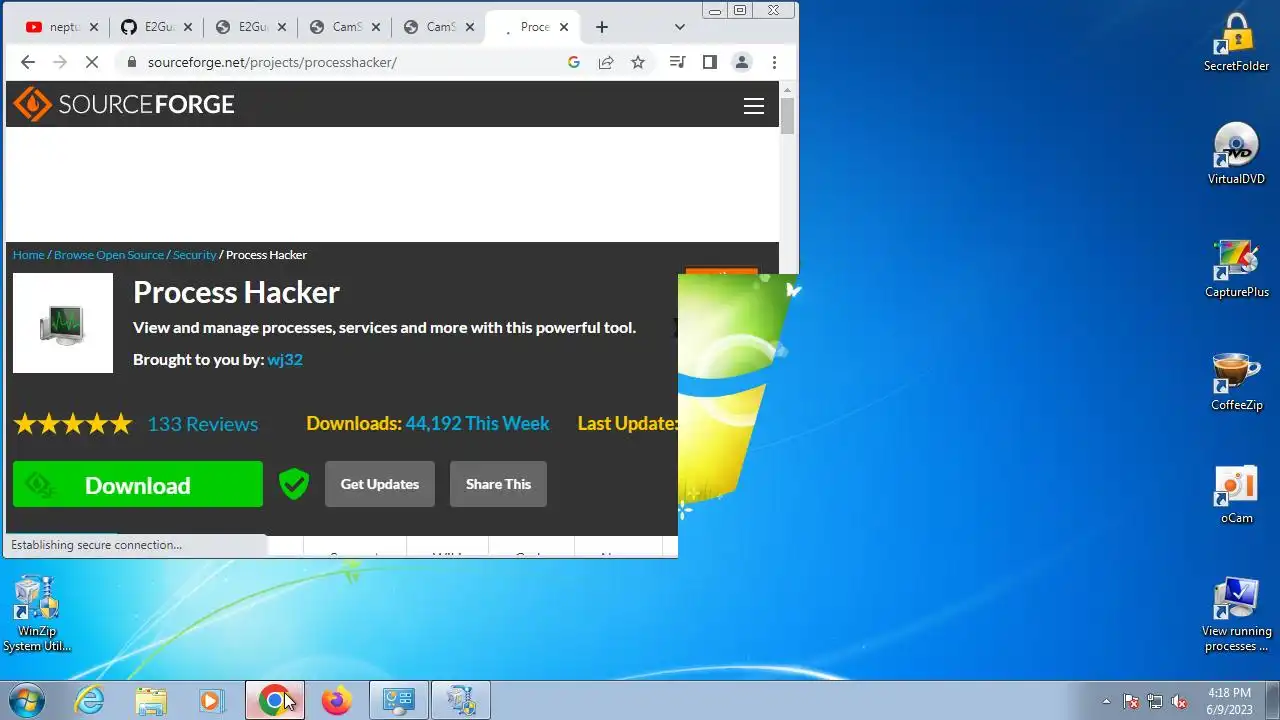Viewport: 1280px width, 720px height.
Task: Go to Home breadcrumb
Action: [28, 255]
